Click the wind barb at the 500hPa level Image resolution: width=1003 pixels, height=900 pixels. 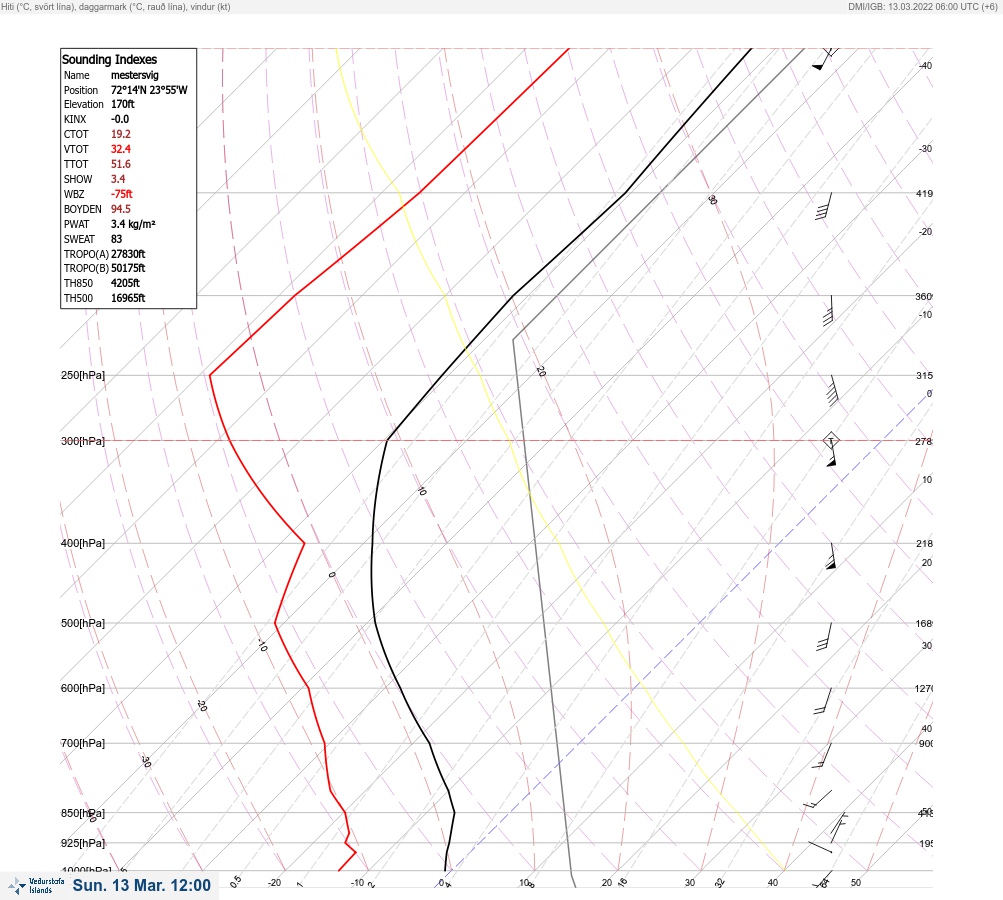(x=825, y=637)
